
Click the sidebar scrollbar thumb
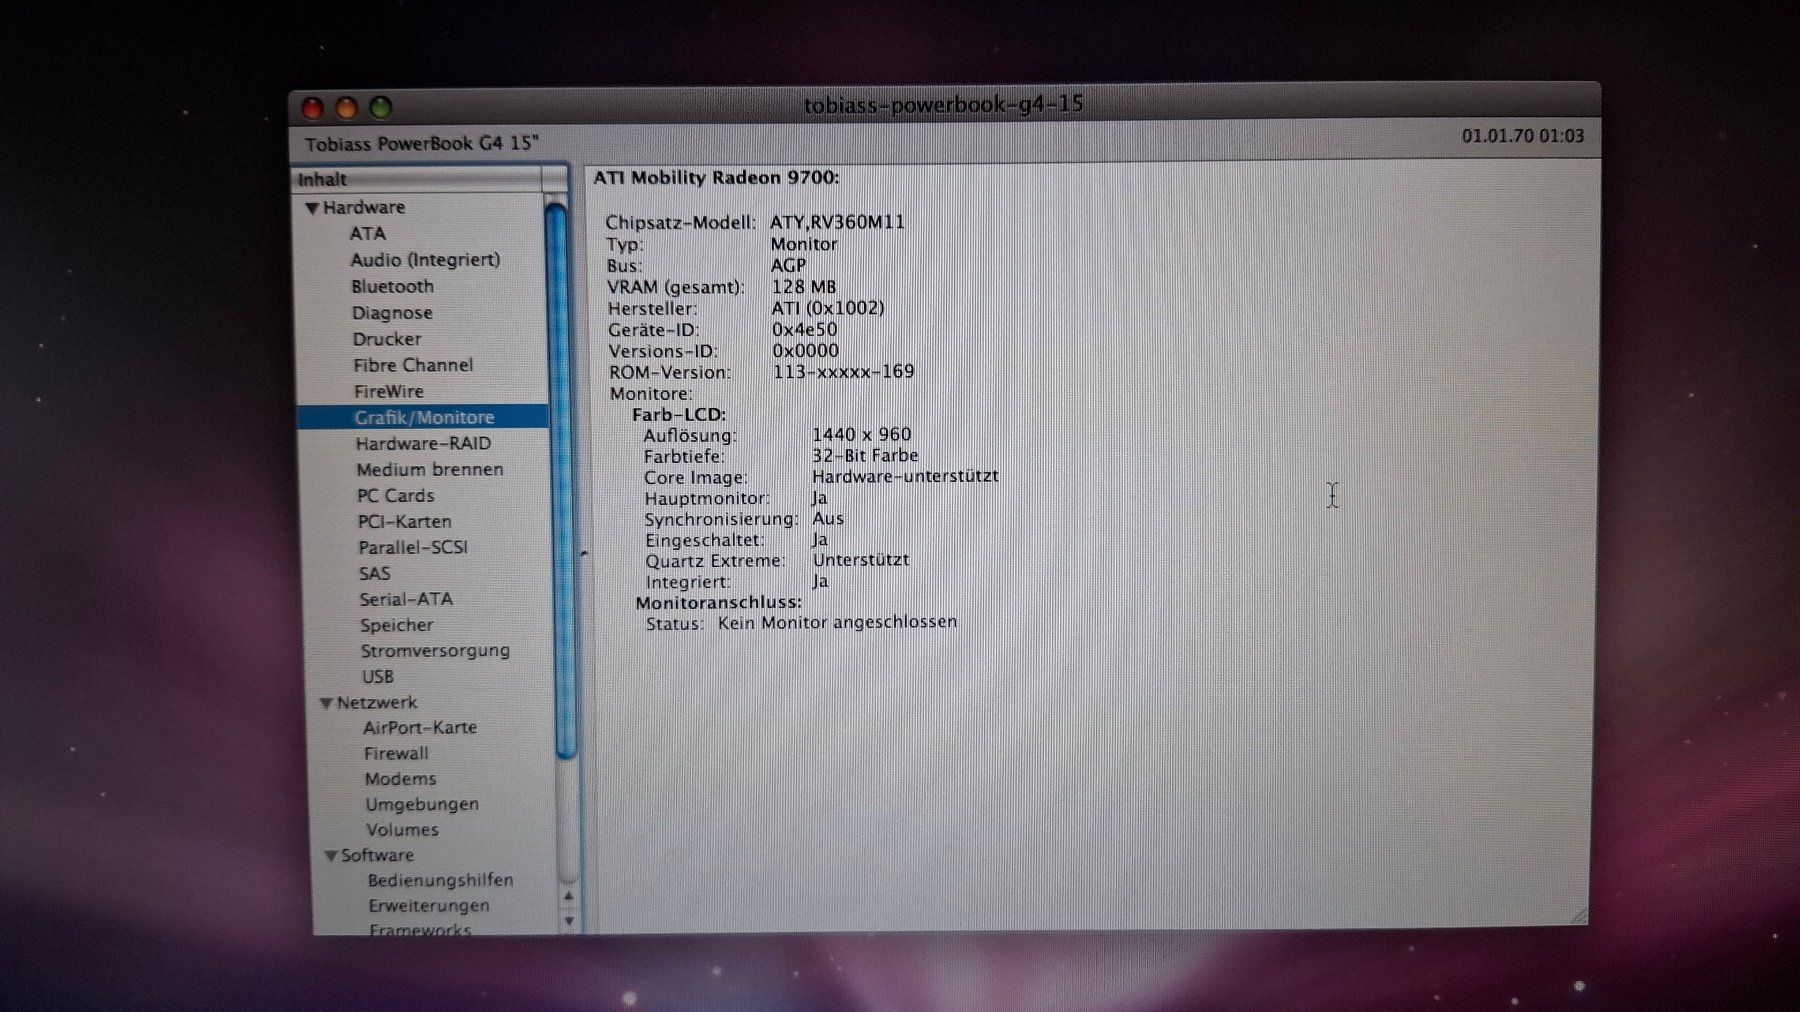[x=559, y=480]
